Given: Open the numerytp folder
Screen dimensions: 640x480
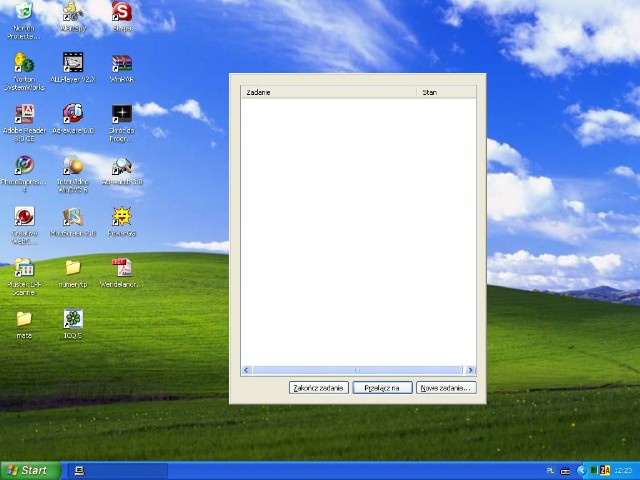Looking at the screenshot, I should [73, 268].
